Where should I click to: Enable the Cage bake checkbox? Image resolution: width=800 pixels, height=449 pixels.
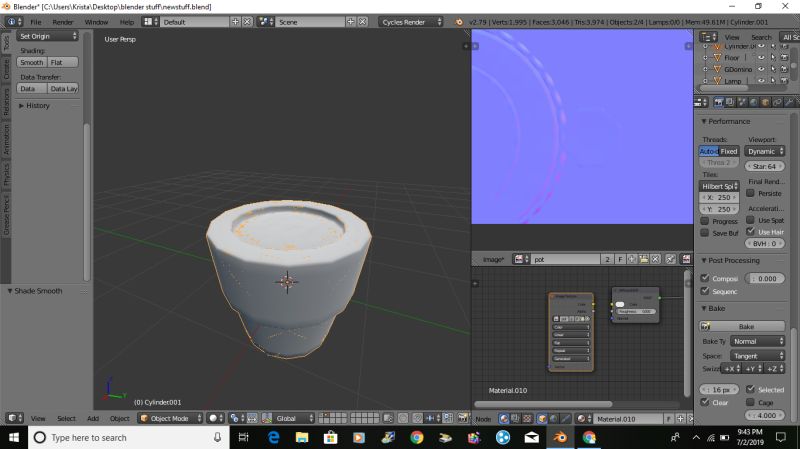click(750, 402)
